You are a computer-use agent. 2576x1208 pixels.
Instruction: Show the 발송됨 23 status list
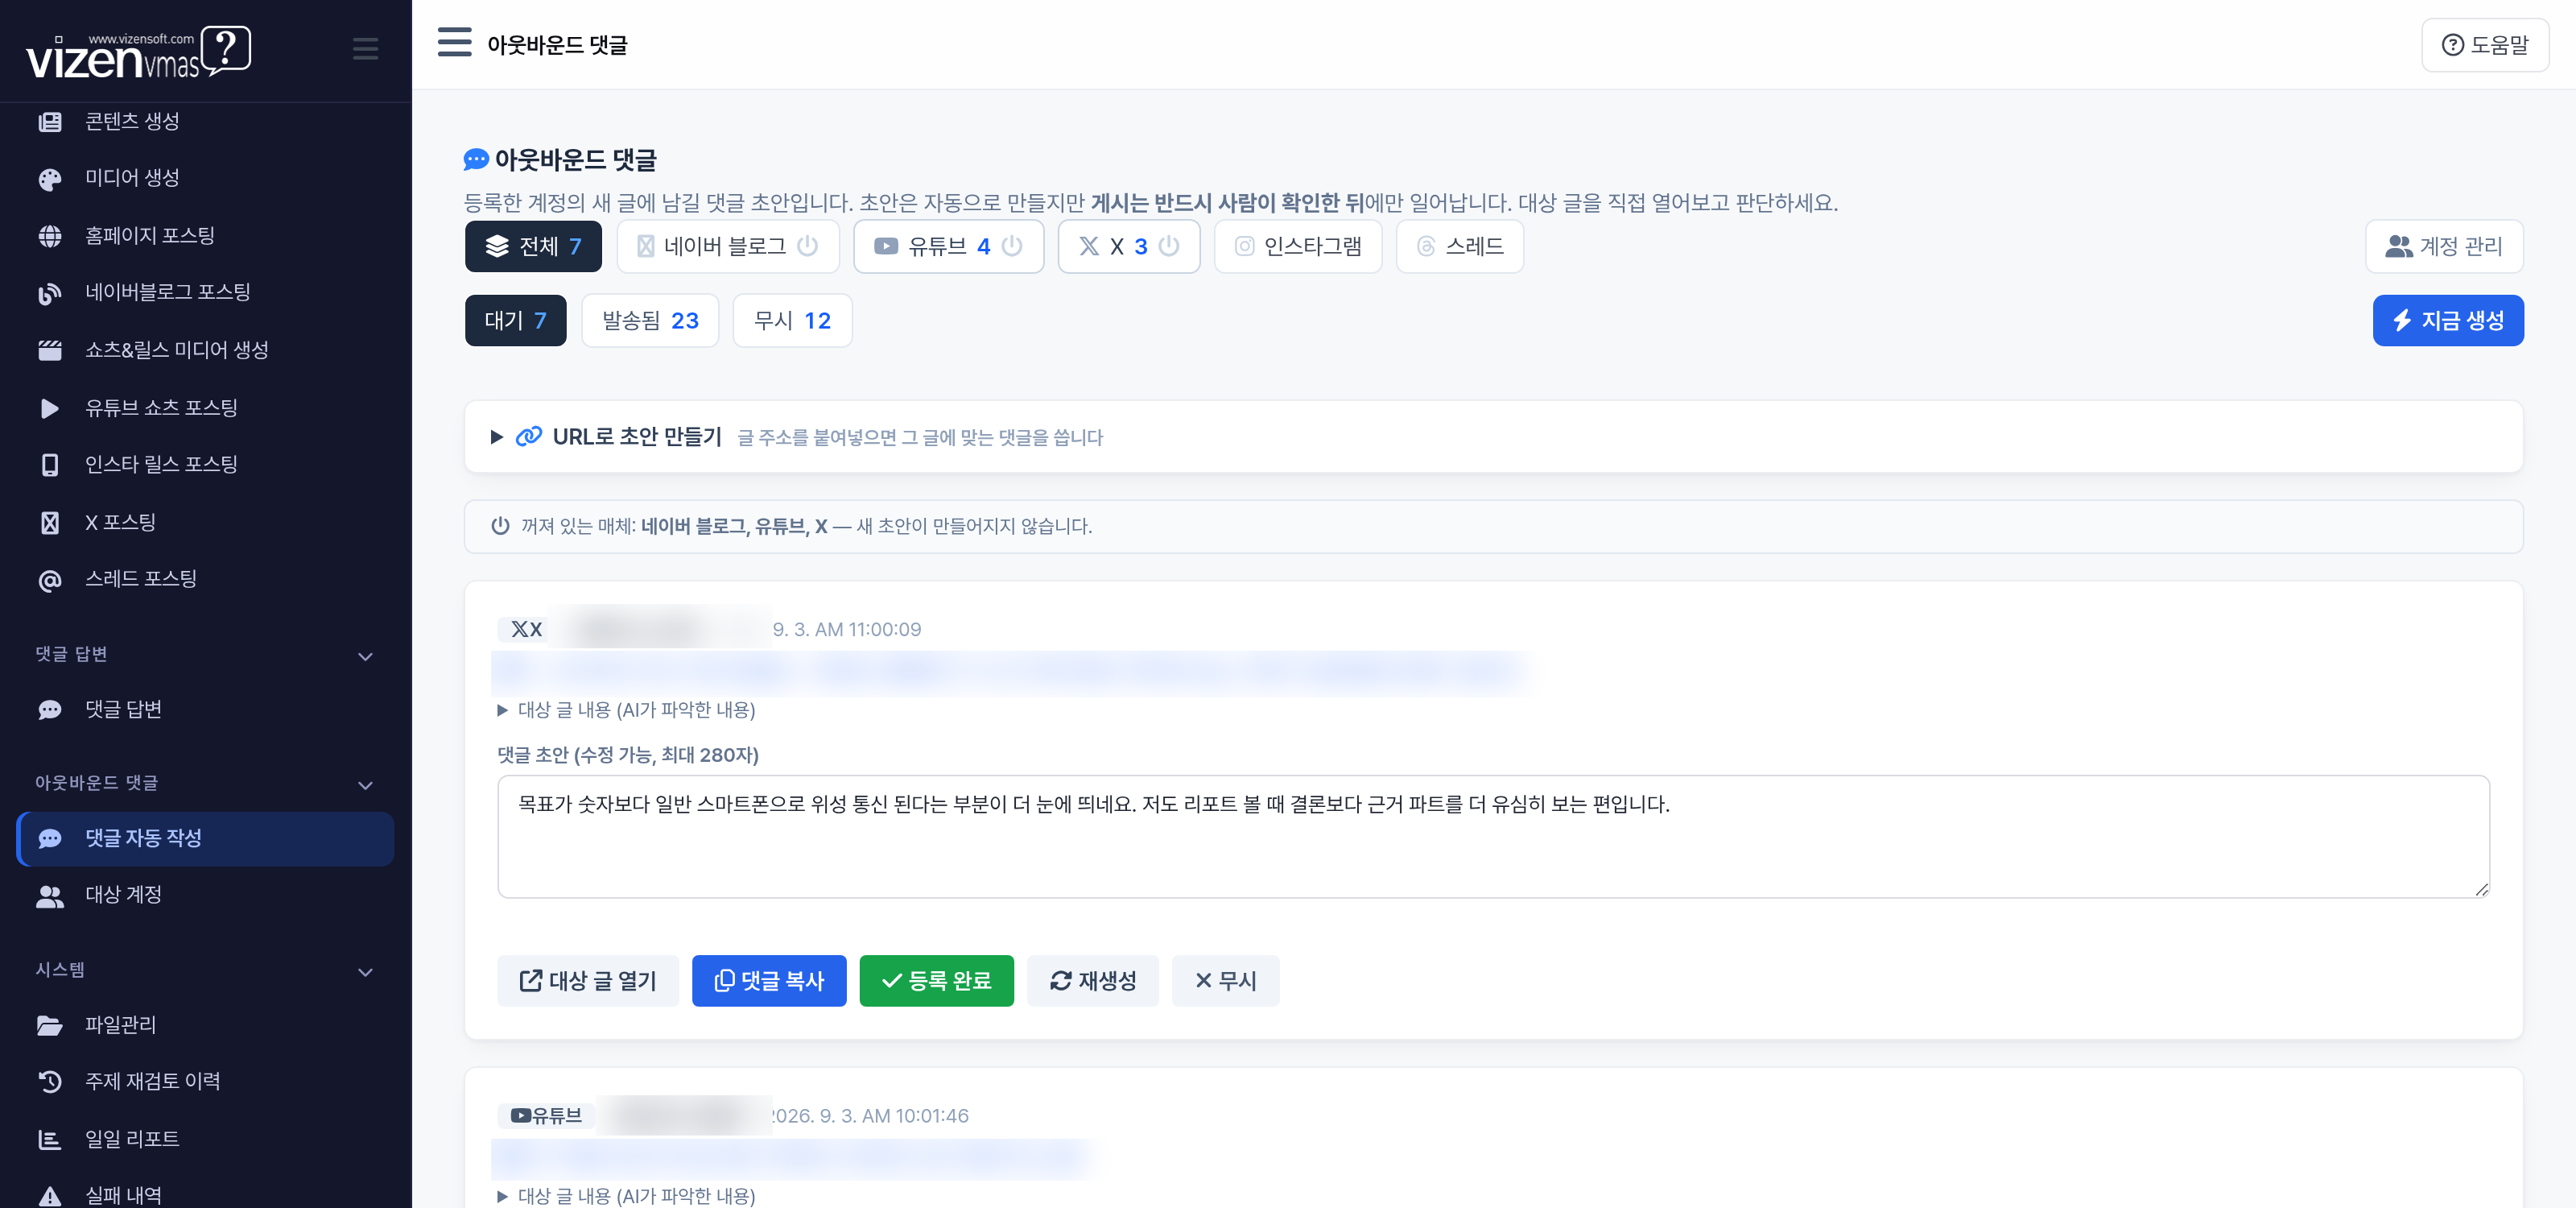[650, 320]
